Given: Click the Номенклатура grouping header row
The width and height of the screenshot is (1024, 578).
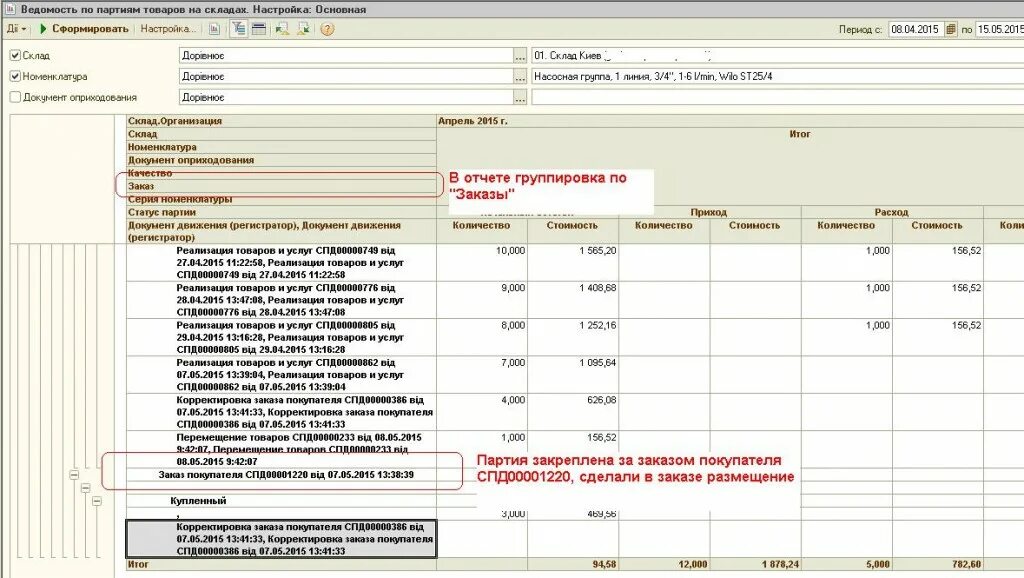Looking at the screenshot, I should tap(281, 147).
